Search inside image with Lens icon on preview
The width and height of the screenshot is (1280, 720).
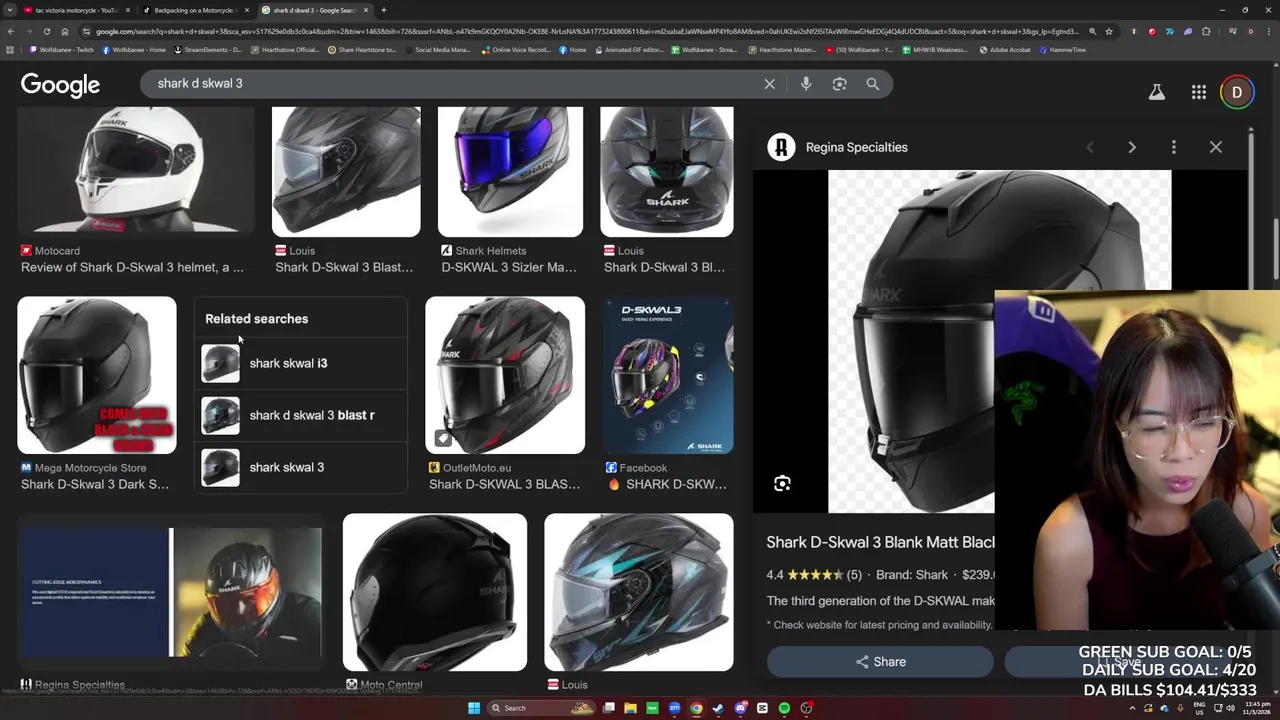pos(782,484)
